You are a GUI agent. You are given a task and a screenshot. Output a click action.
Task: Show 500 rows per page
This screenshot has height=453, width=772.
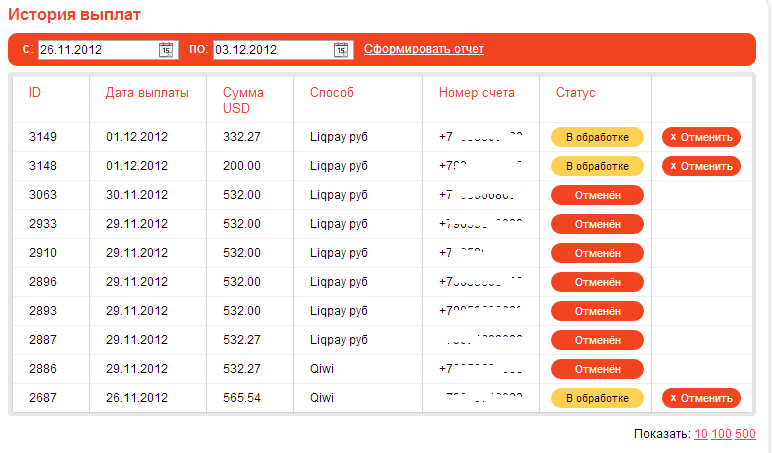click(x=745, y=434)
